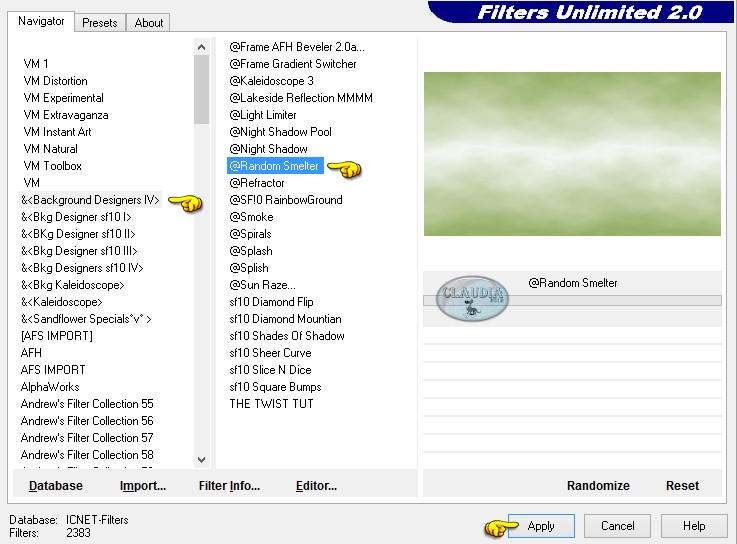The width and height of the screenshot is (737, 544).
Task: Choose @SF!0 RainbowGround filter
Action: coord(286,200)
